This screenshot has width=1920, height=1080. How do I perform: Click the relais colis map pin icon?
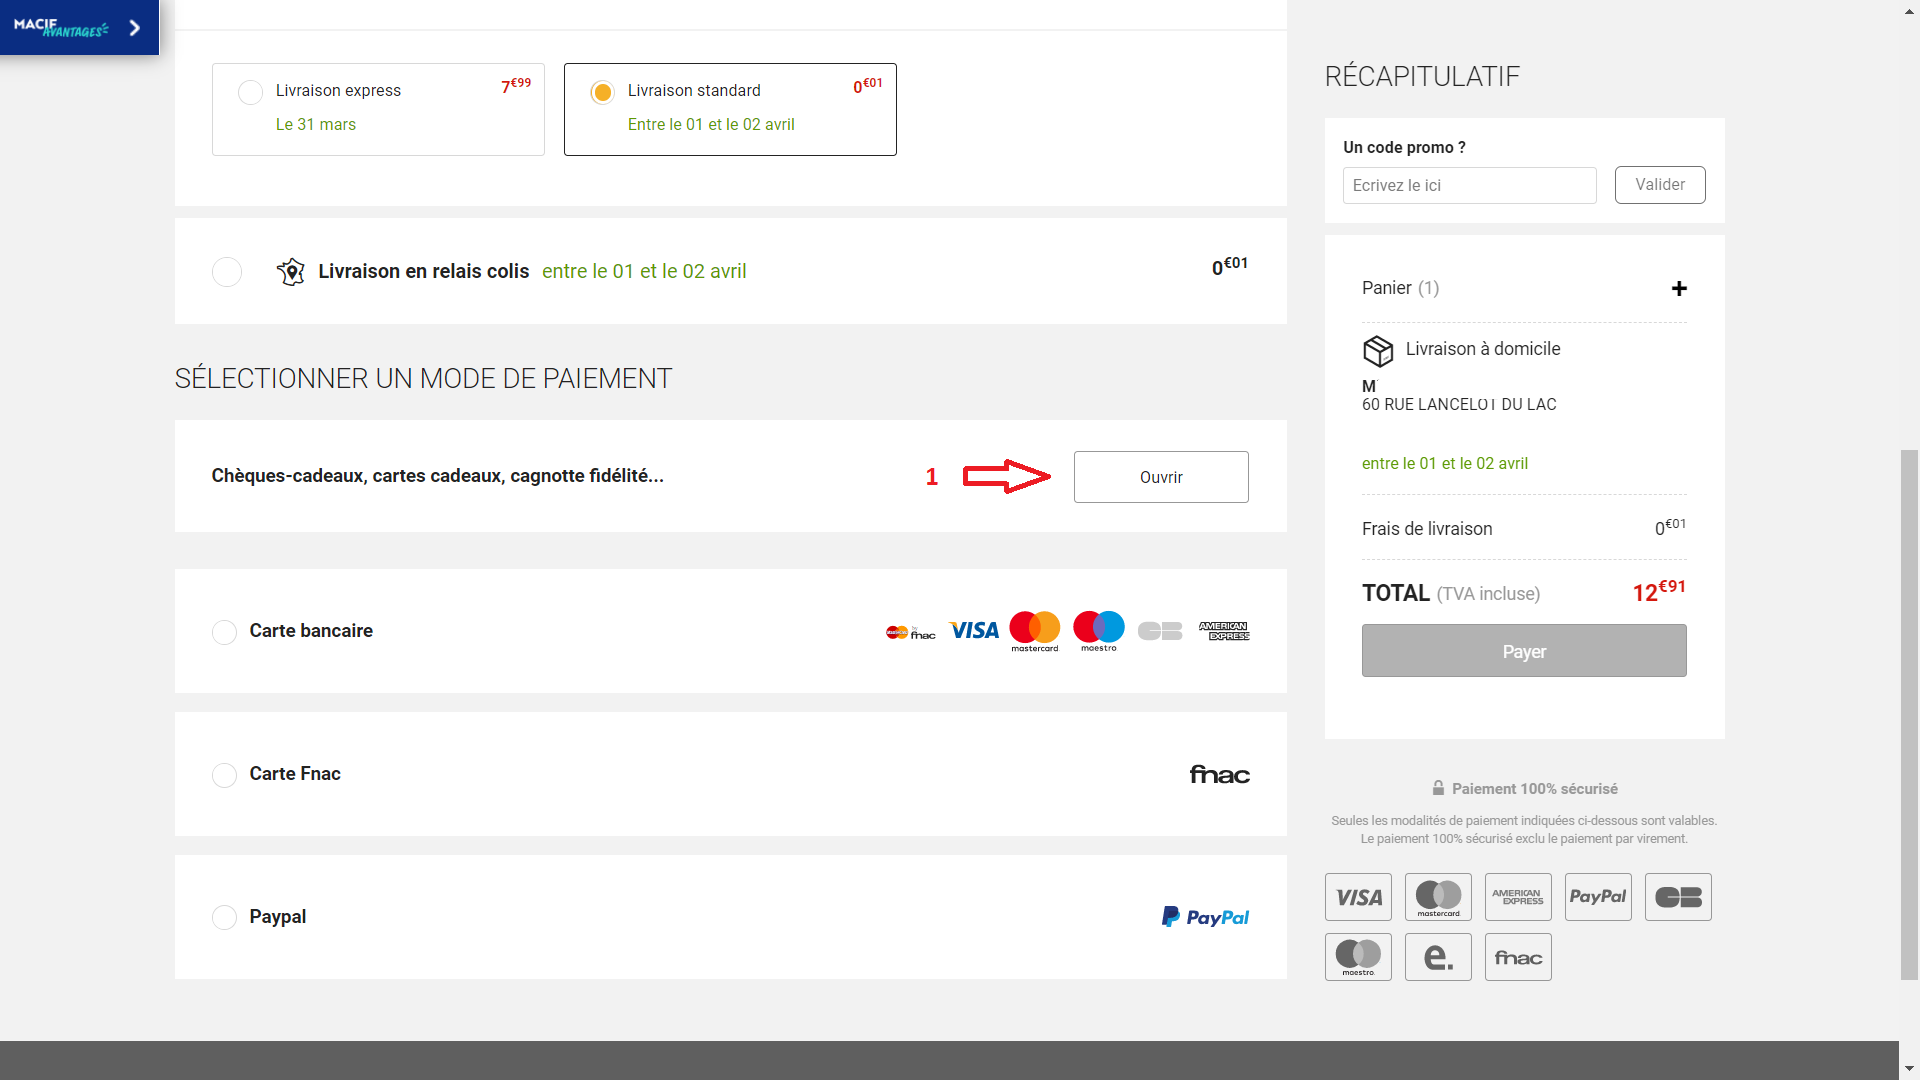[290, 271]
